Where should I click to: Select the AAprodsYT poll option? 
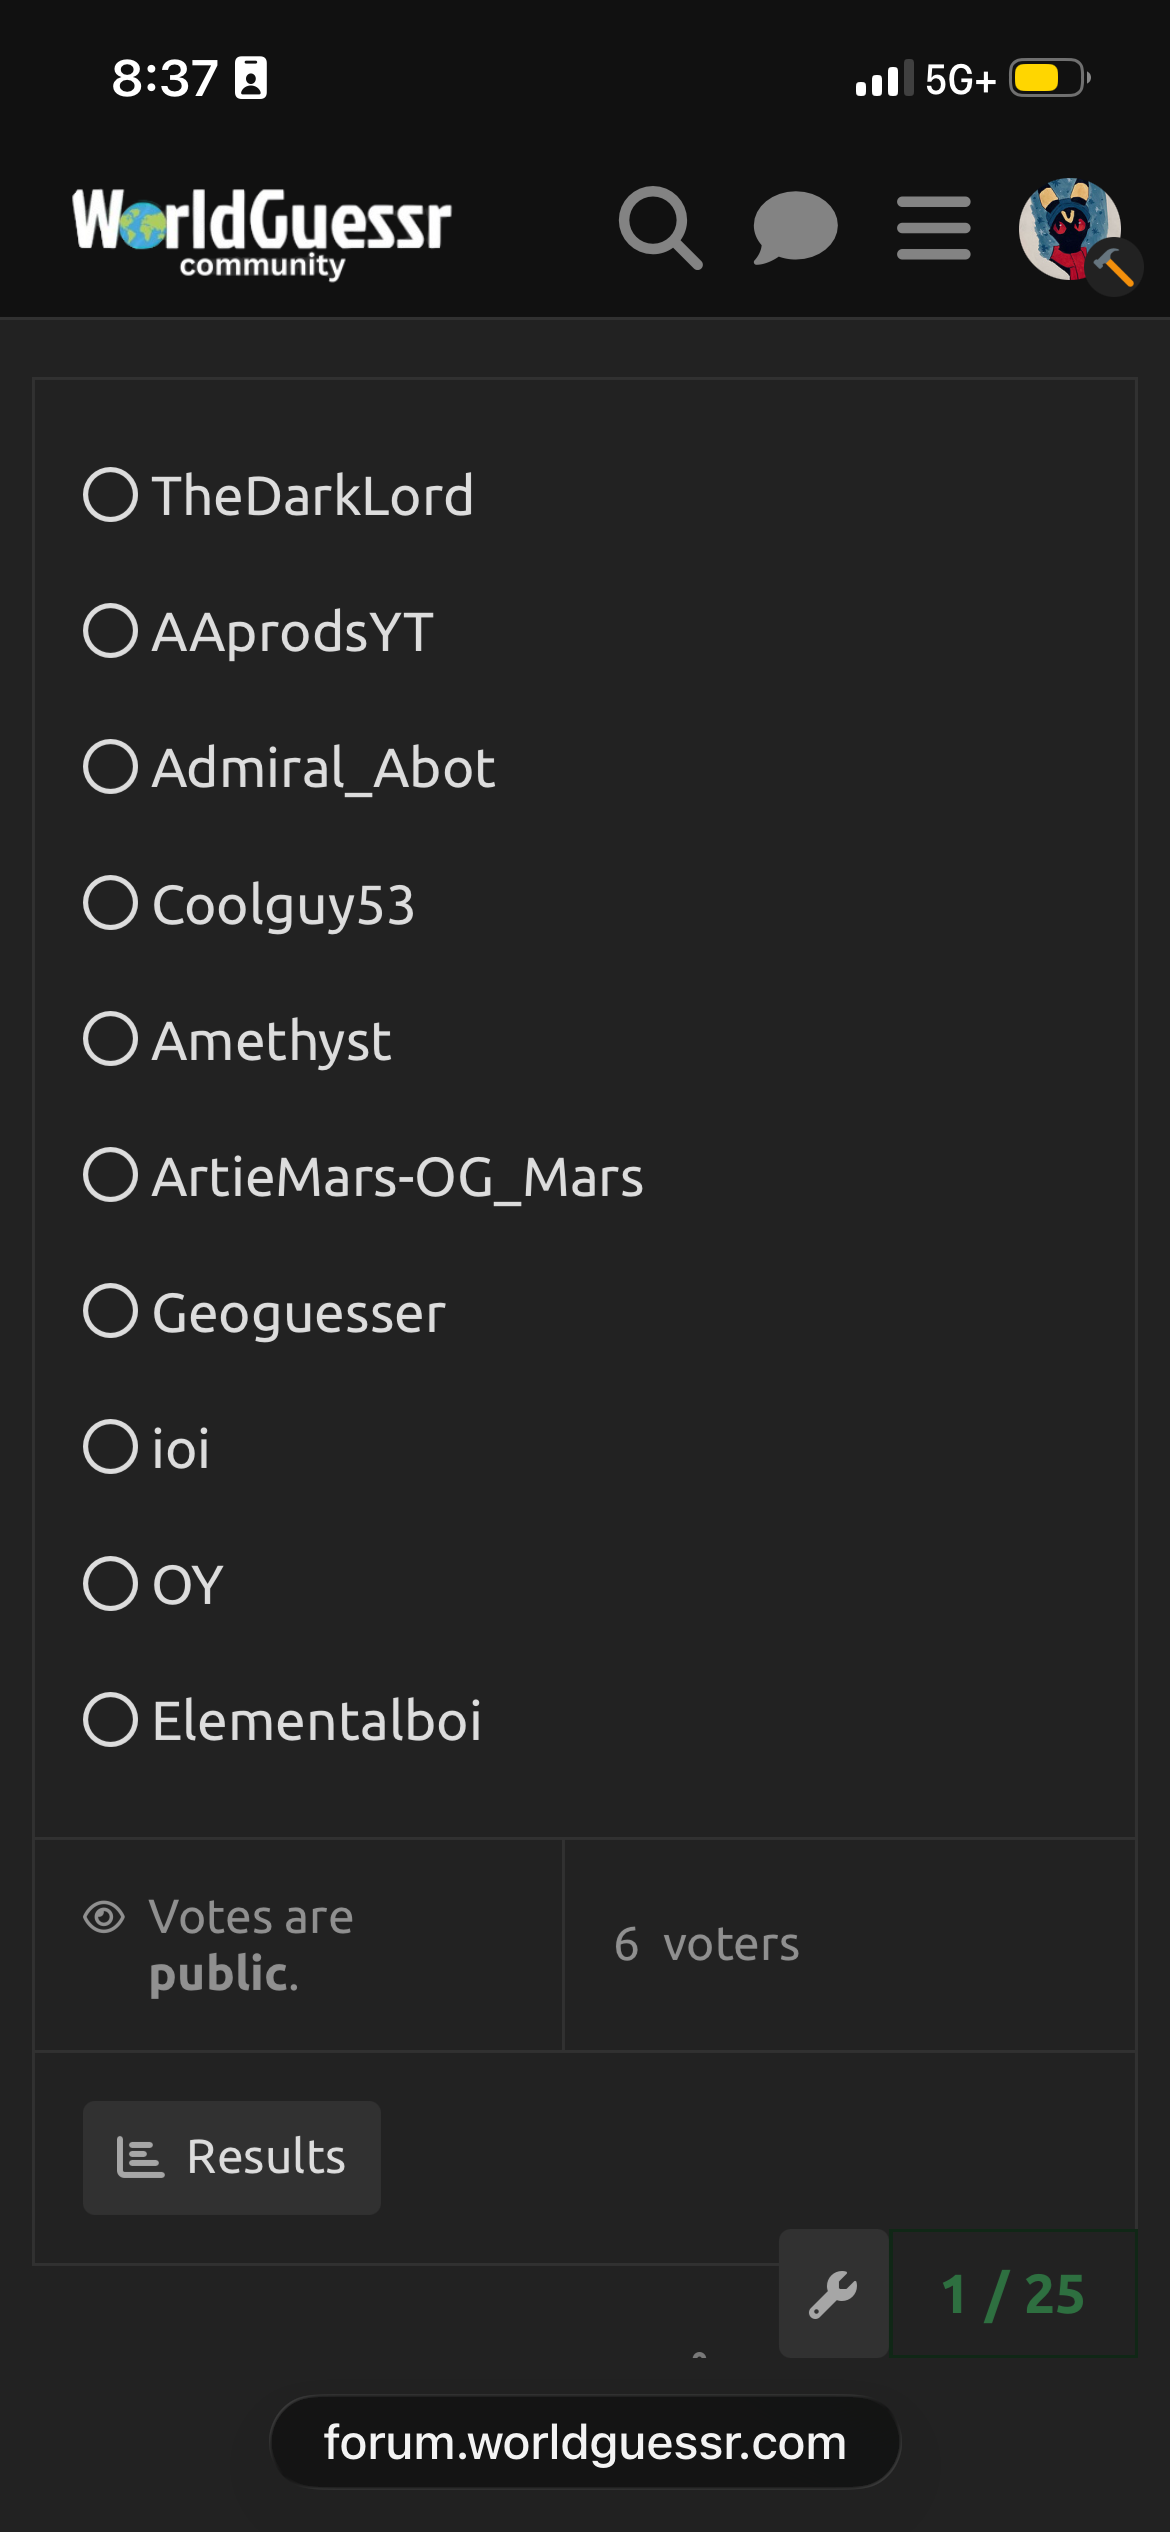[x=111, y=631]
